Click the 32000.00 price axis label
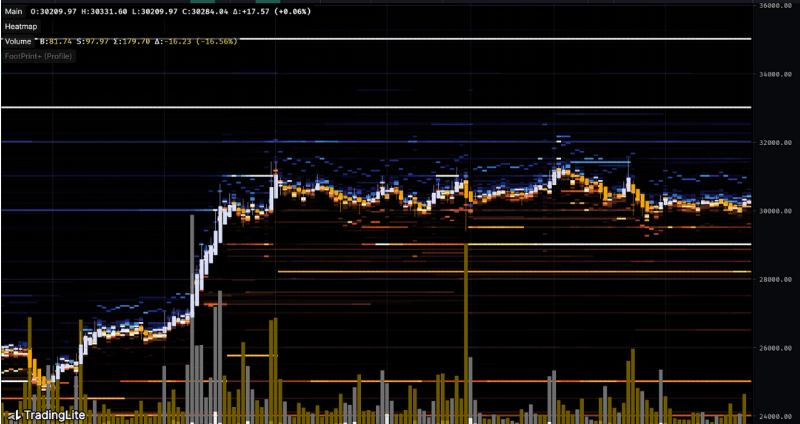This screenshot has width=800, height=424. click(x=775, y=142)
